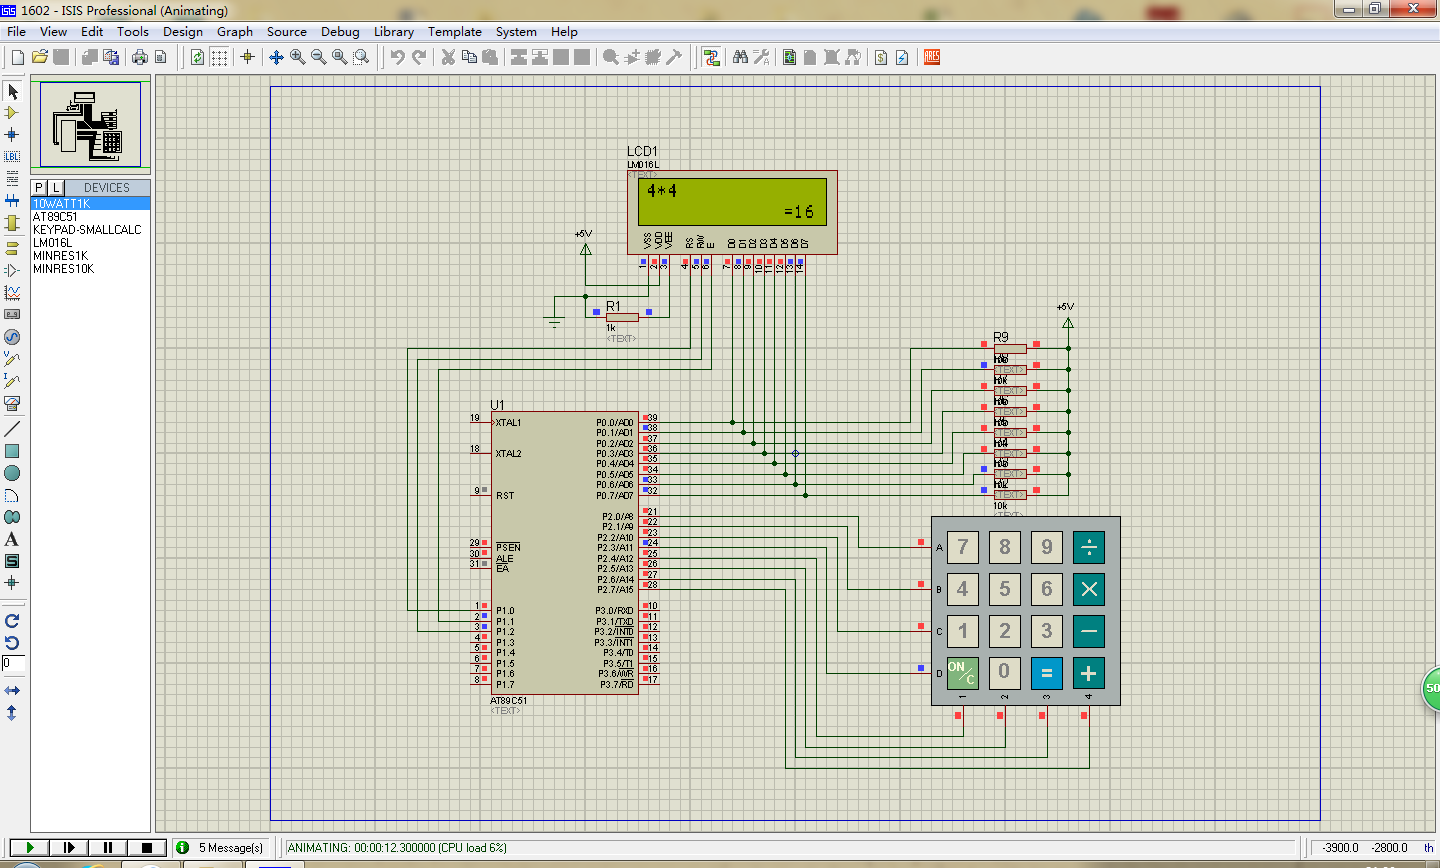Pause the running simulation
The height and width of the screenshot is (868, 1440).
pos(108,847)
